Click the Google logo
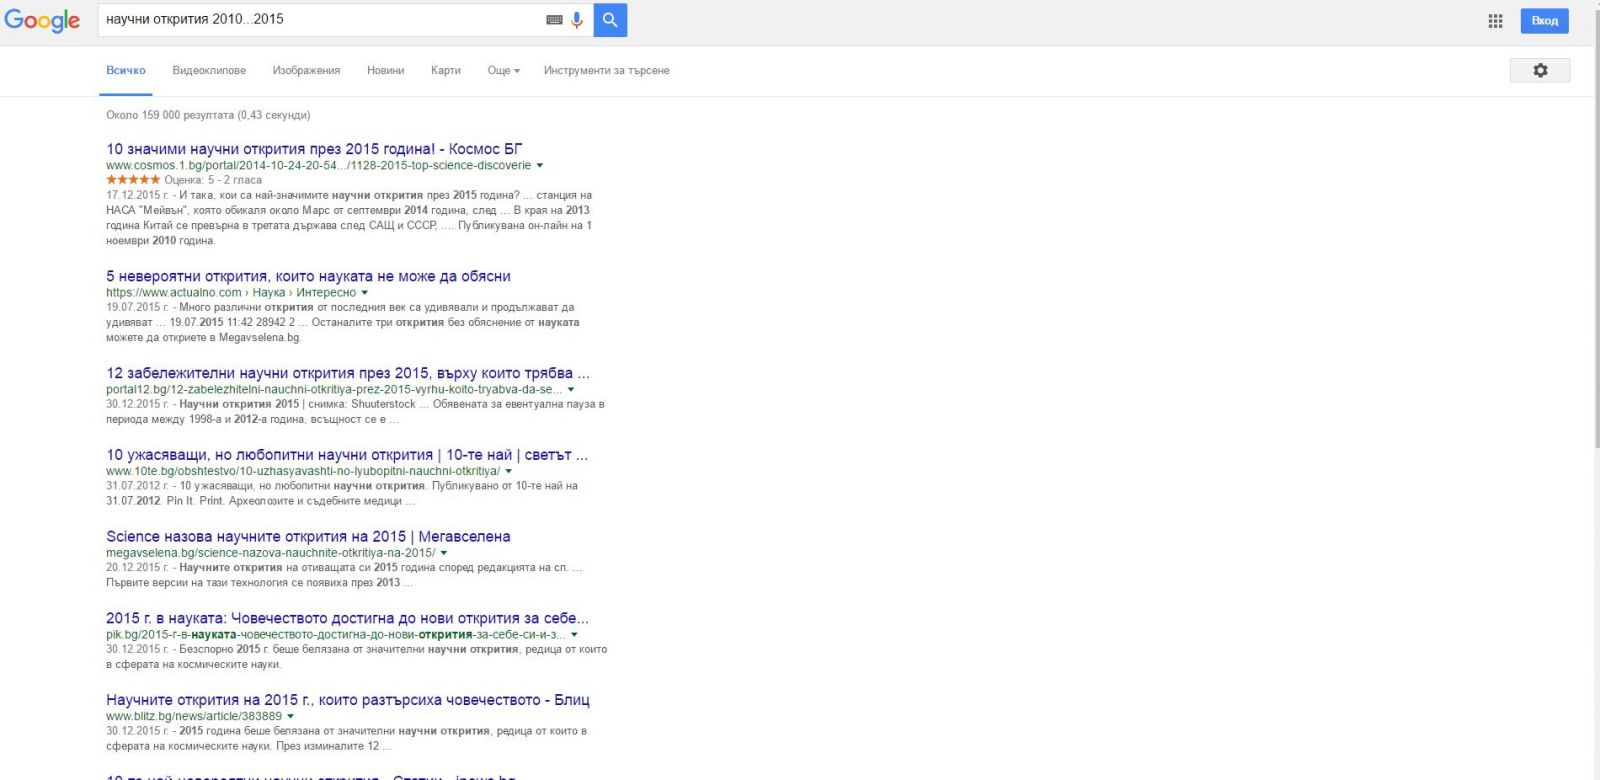The image size is (1600, 780). click(42, 21)
